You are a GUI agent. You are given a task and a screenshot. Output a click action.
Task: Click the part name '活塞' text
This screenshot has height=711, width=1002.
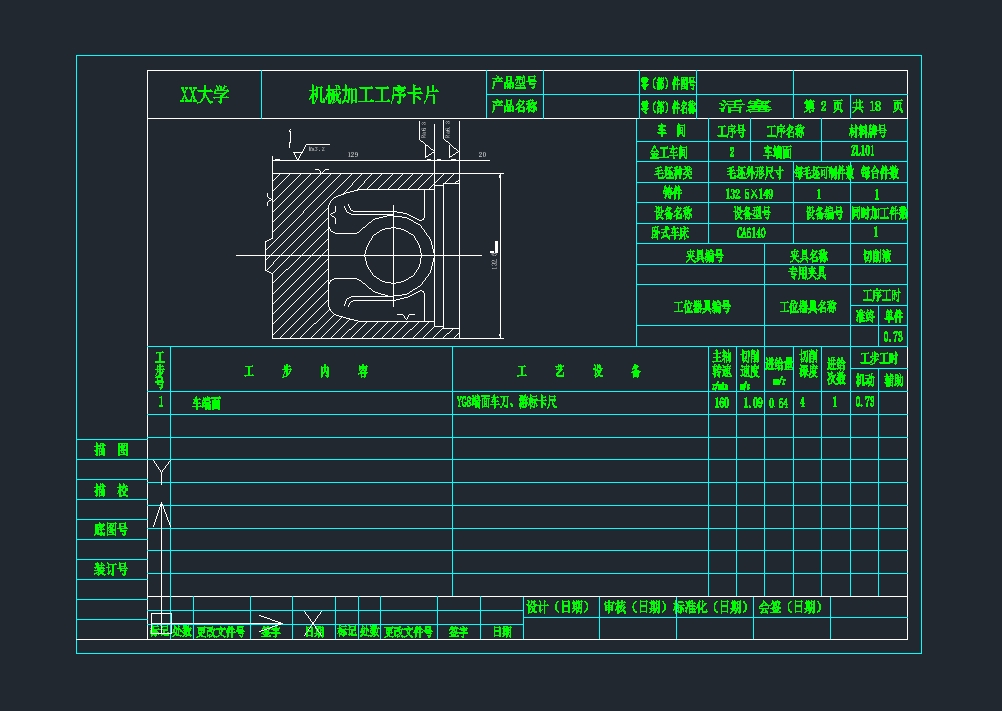[745, 107]
